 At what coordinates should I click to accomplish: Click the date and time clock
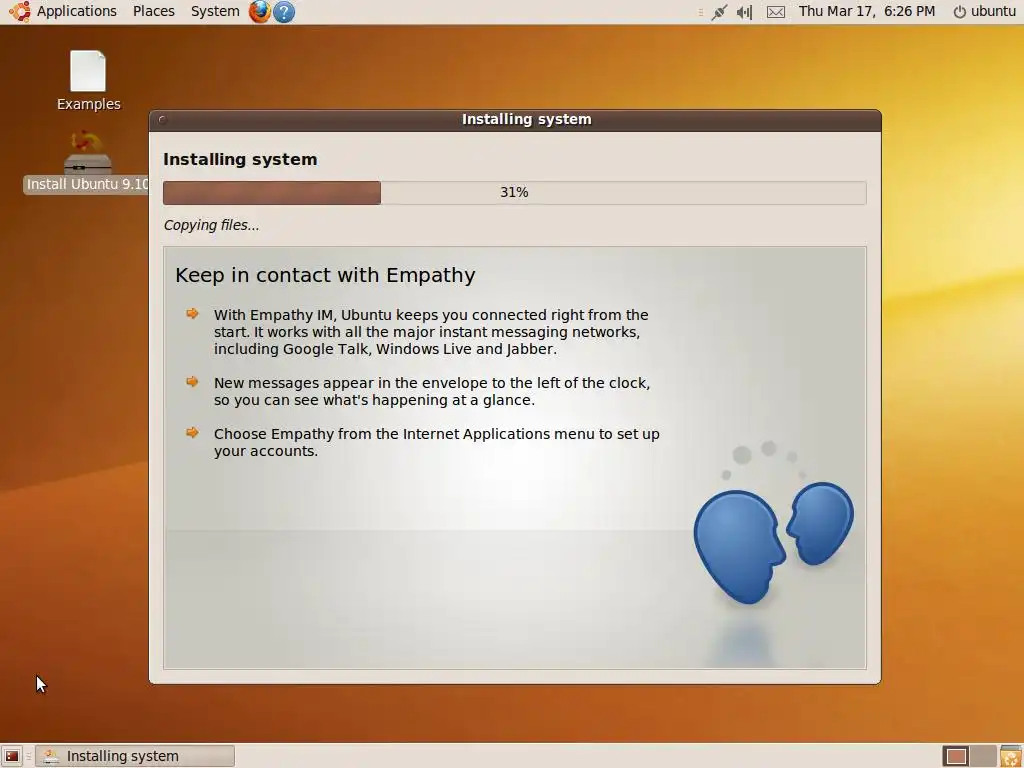867,11
